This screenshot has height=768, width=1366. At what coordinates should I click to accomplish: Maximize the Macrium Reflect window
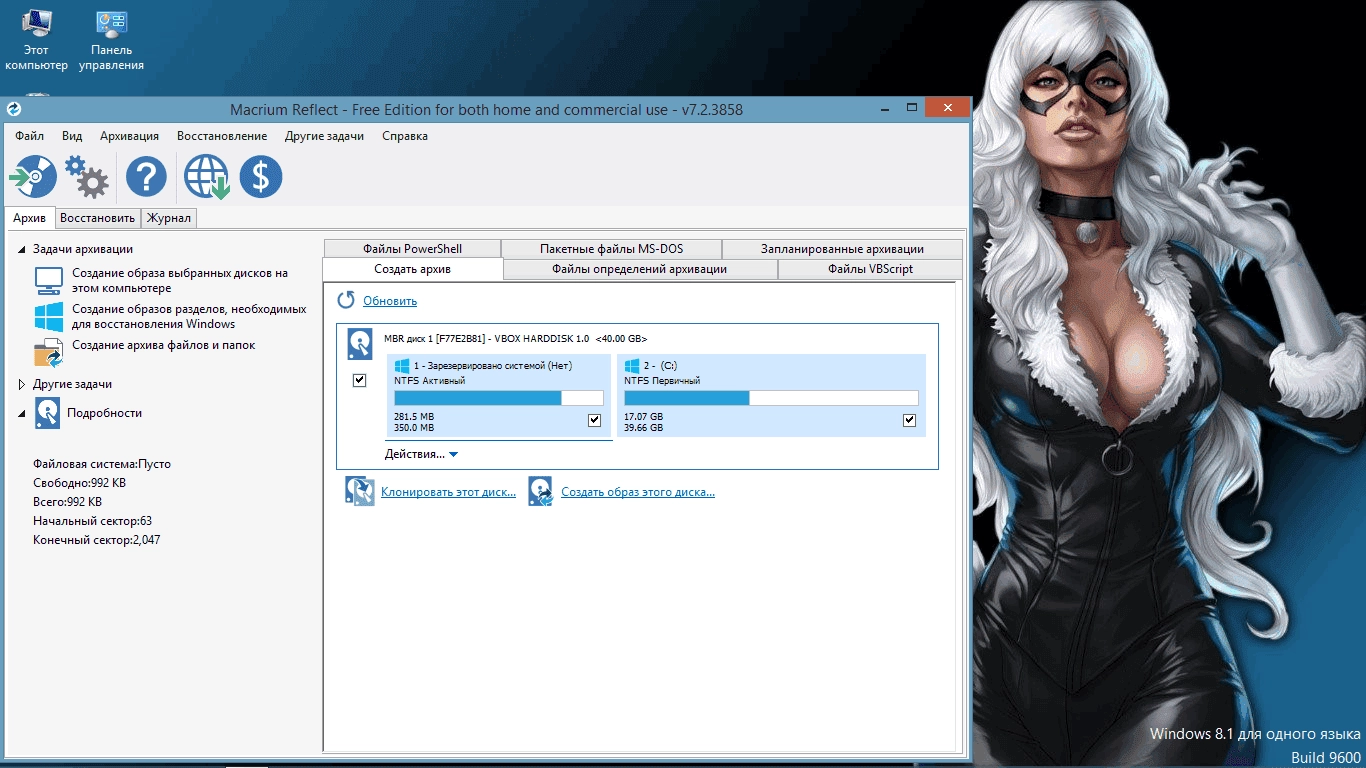(911, 107)
